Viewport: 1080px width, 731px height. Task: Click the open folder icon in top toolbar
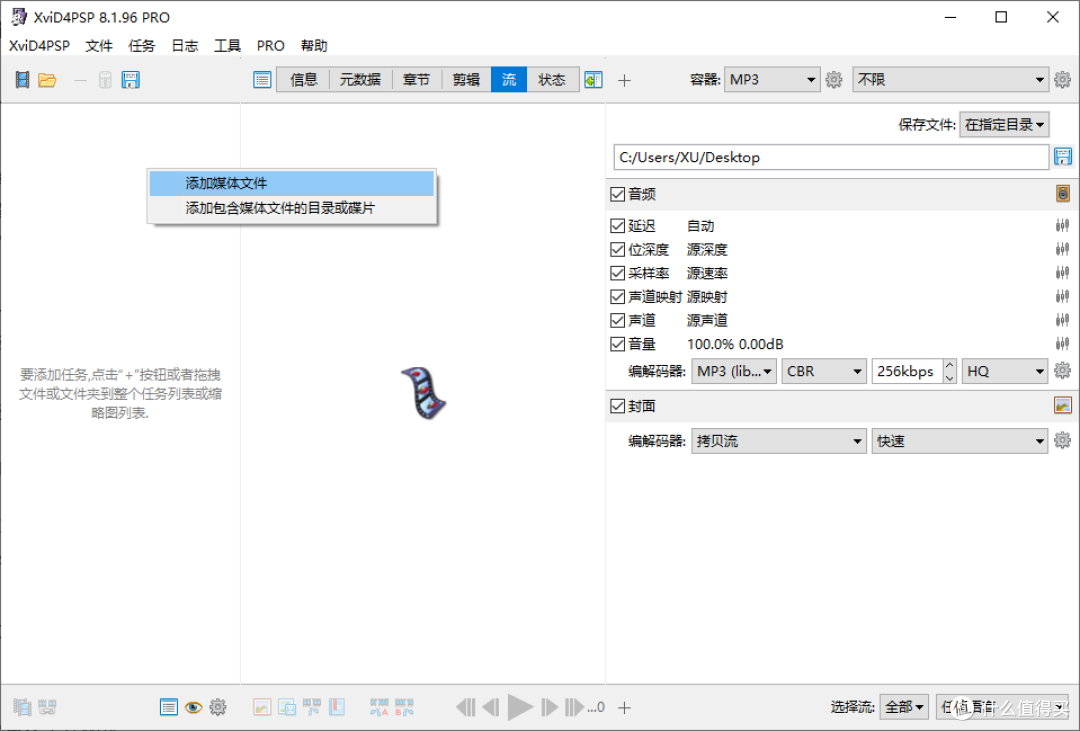47,80
